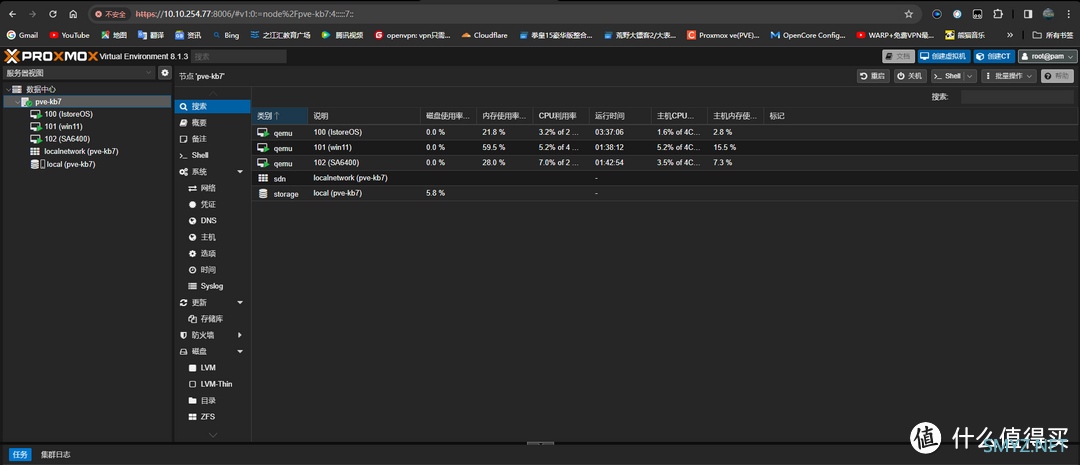
Task: Select 搜索 search in node menu
Action: click(x=212, y=107)
